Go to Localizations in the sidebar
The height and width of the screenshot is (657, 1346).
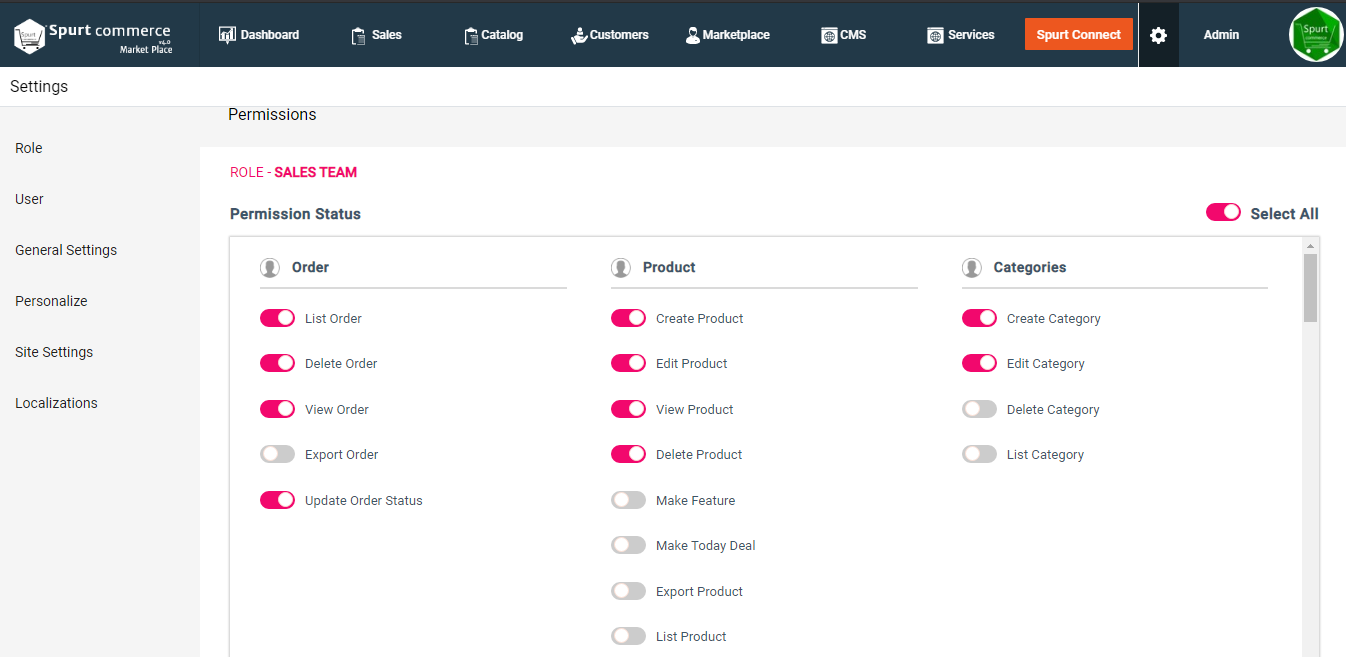56,403
